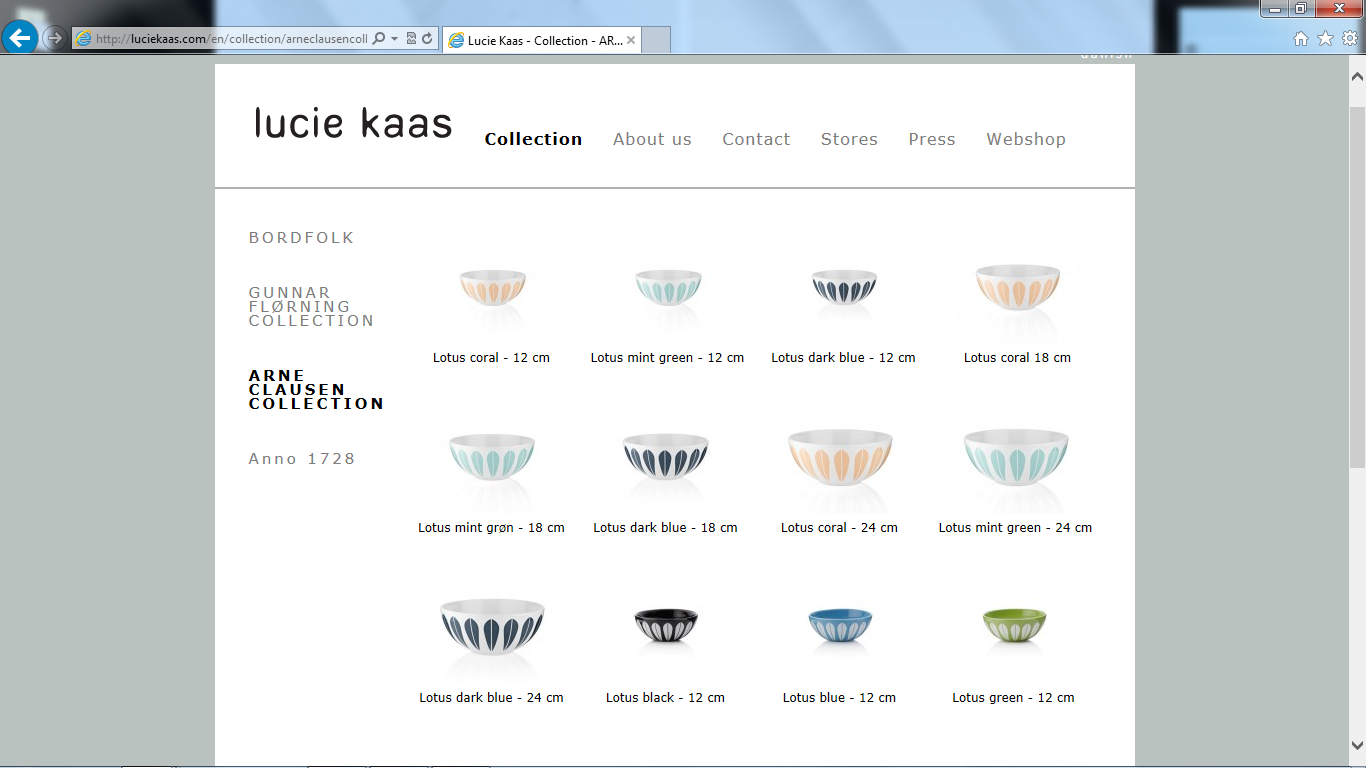Click the coral 12 cm Lotus bowl image
Image resolution: width=1366 pixels, height=768 pixels.
tap(492, 288)
